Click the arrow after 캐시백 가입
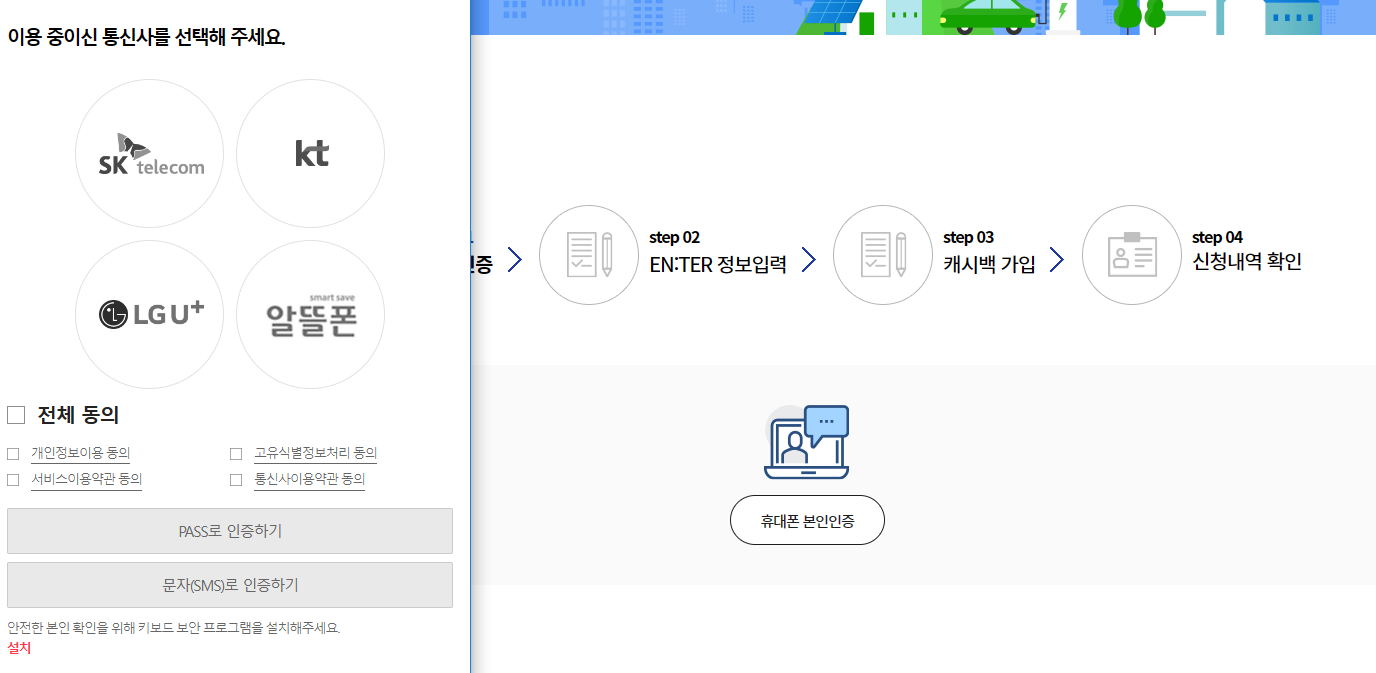This screenshot has width=1376, height=673. [x=1057, y=260]
